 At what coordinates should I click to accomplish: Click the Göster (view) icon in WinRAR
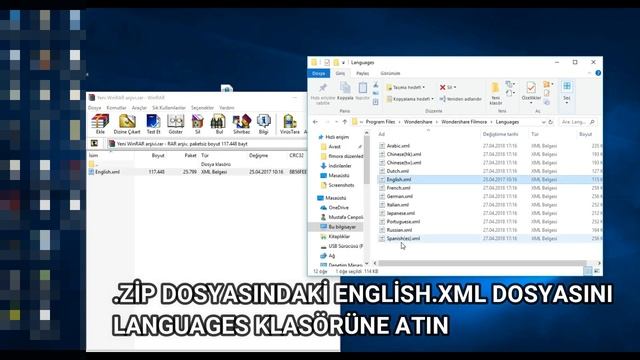tap(176, 124)
